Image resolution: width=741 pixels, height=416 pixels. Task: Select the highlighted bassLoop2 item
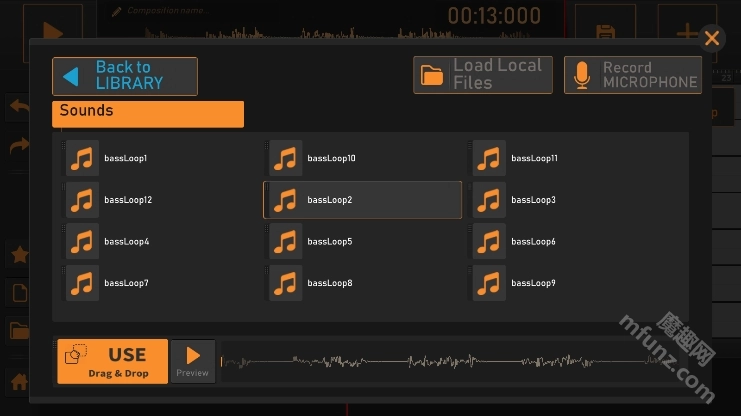362,200
